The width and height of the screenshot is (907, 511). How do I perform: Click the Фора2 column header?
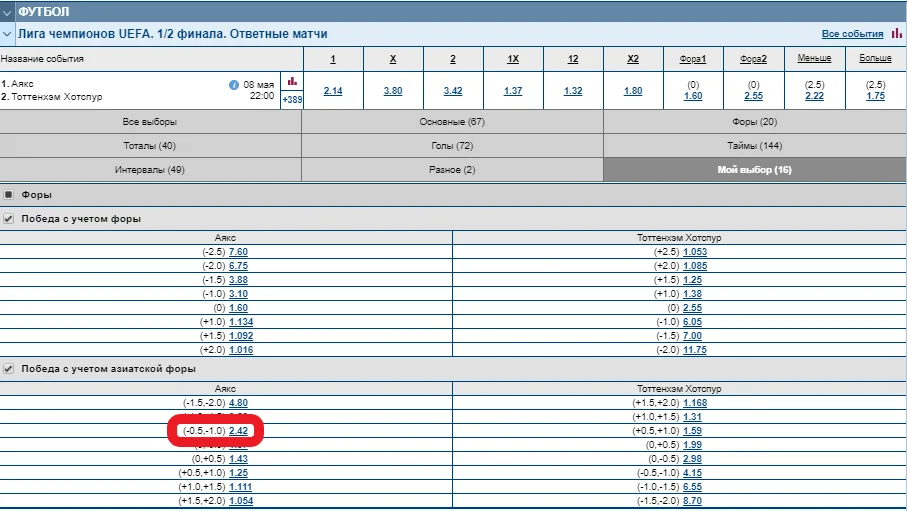pos(753,59)
